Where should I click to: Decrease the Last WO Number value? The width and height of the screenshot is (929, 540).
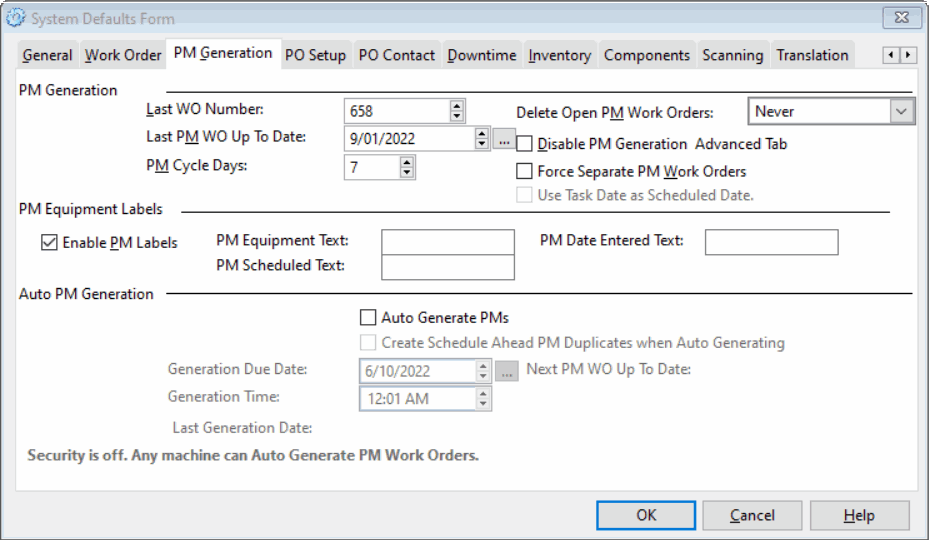456,116
